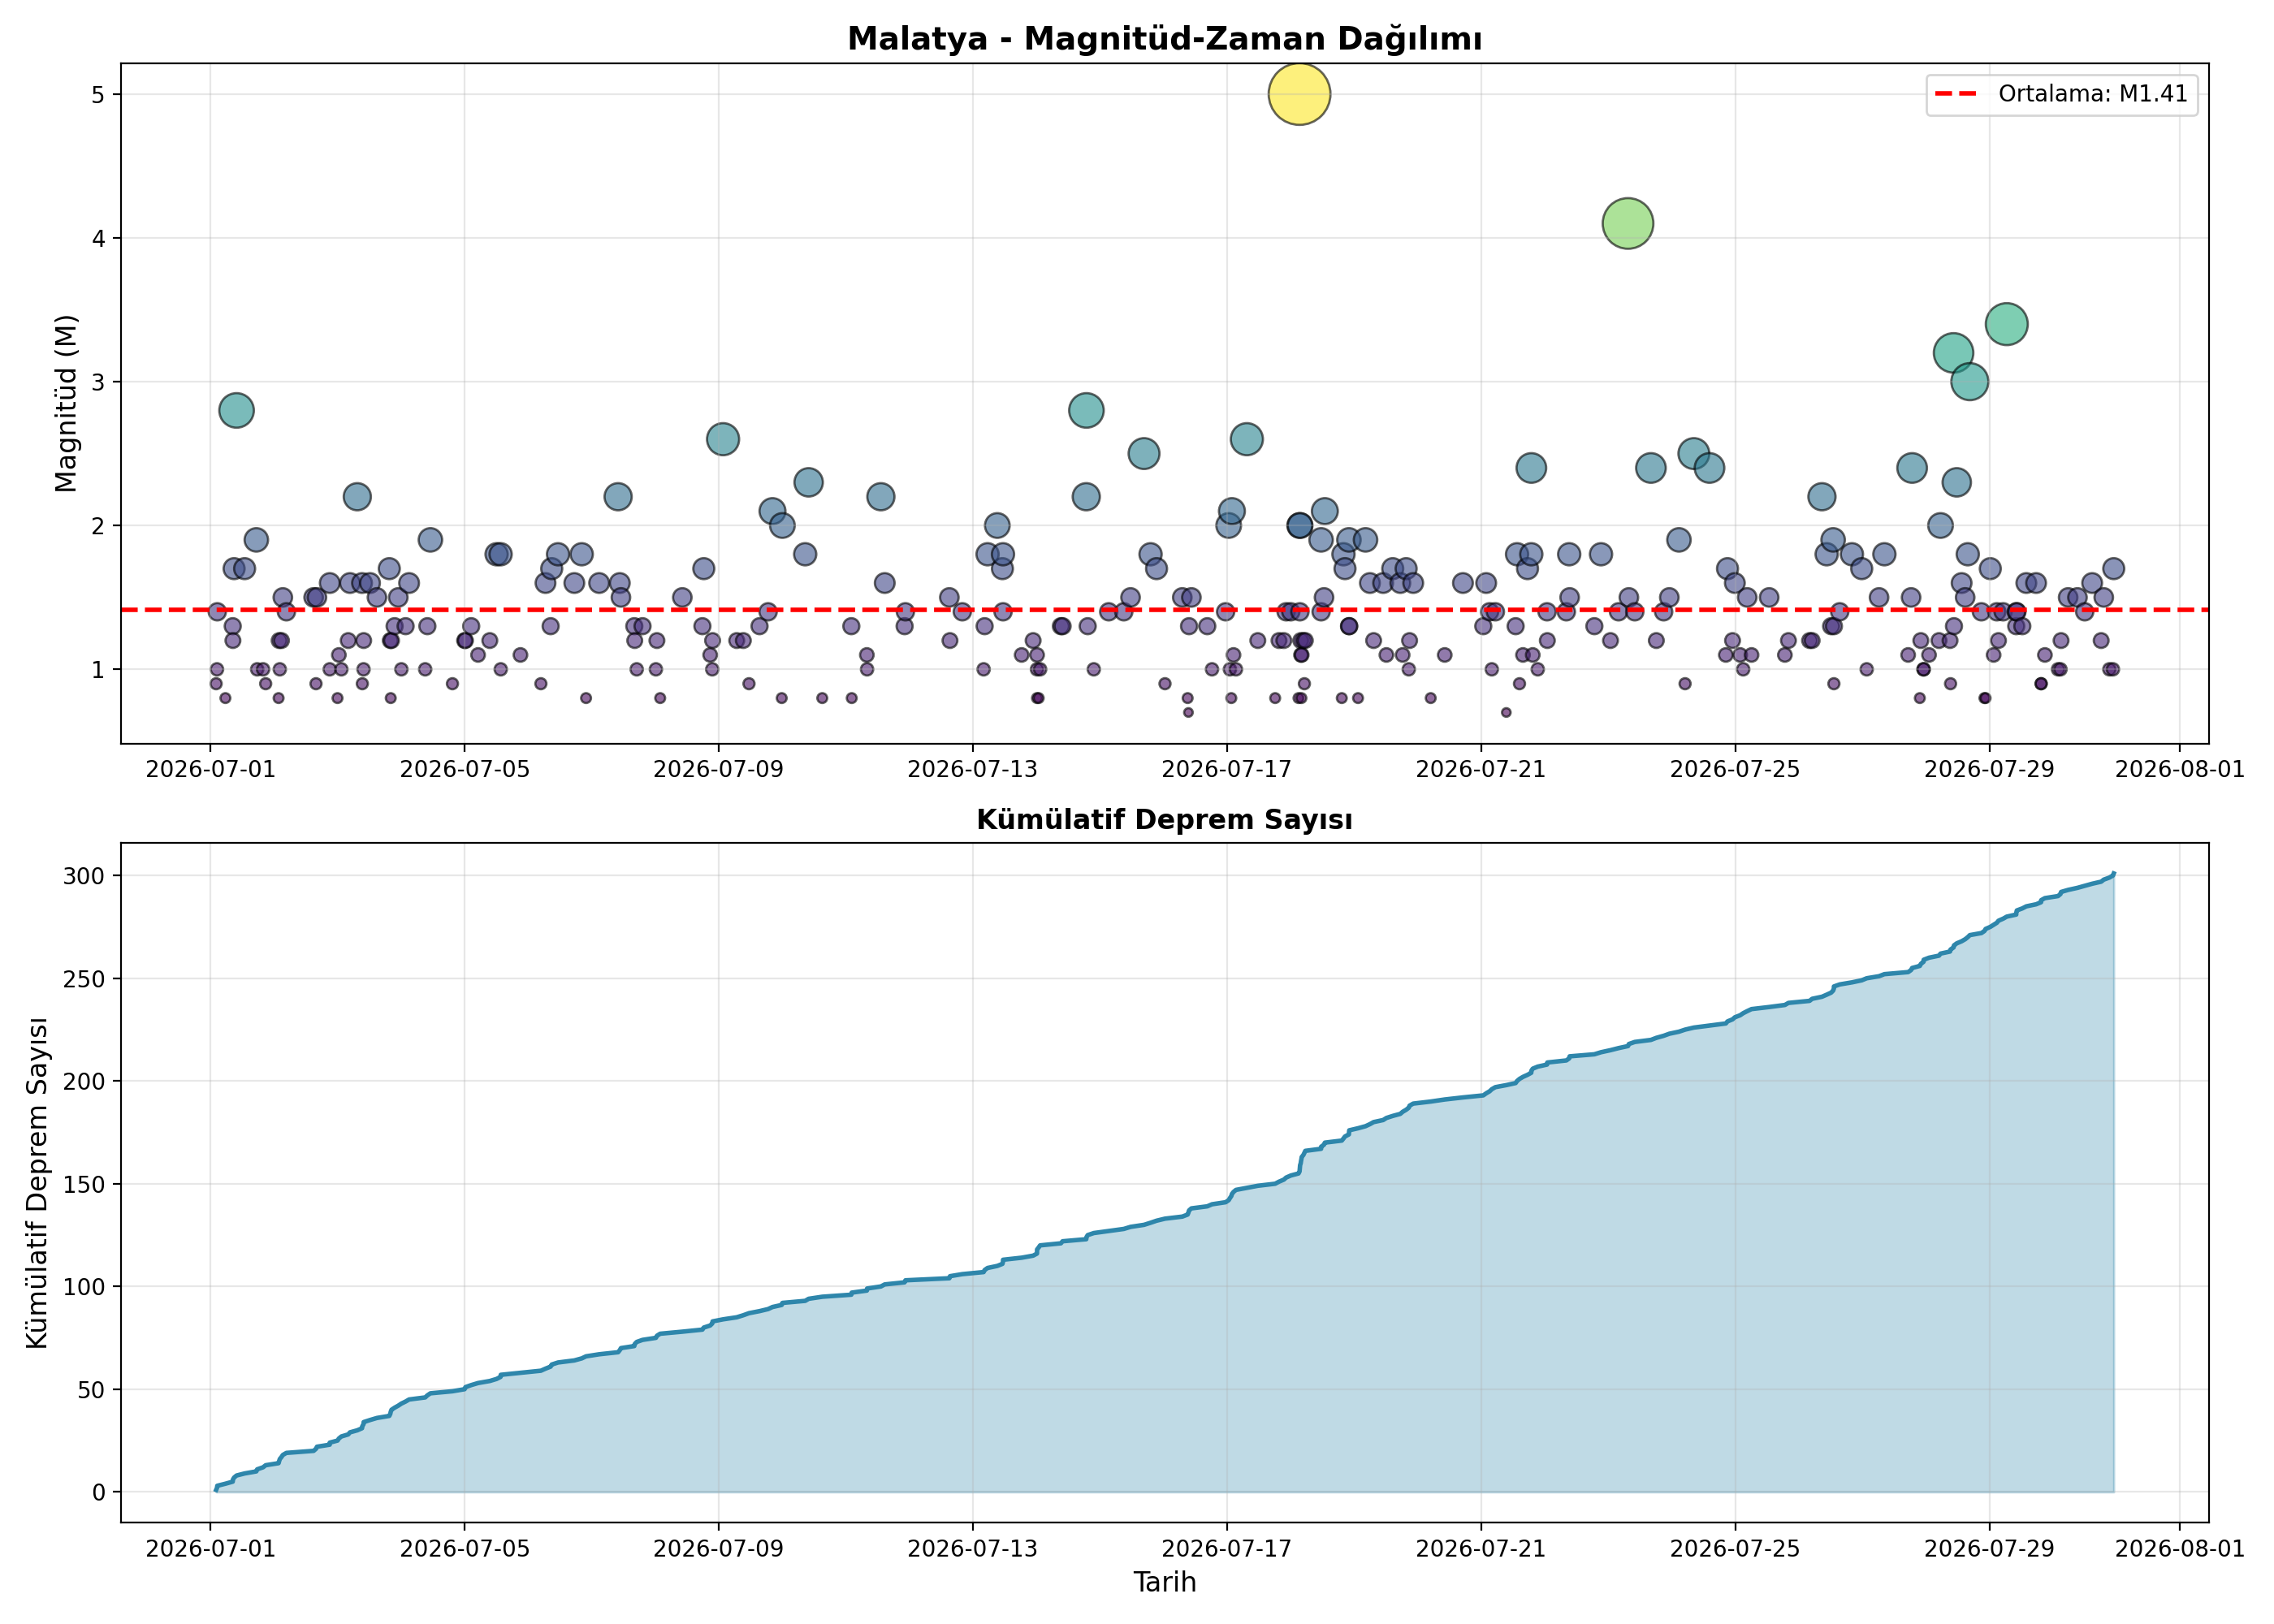Viewport: 2274px width, 1624px height.
Task: Click the "200" tick on cumulative chart
Action: (x=84, y=1081)
